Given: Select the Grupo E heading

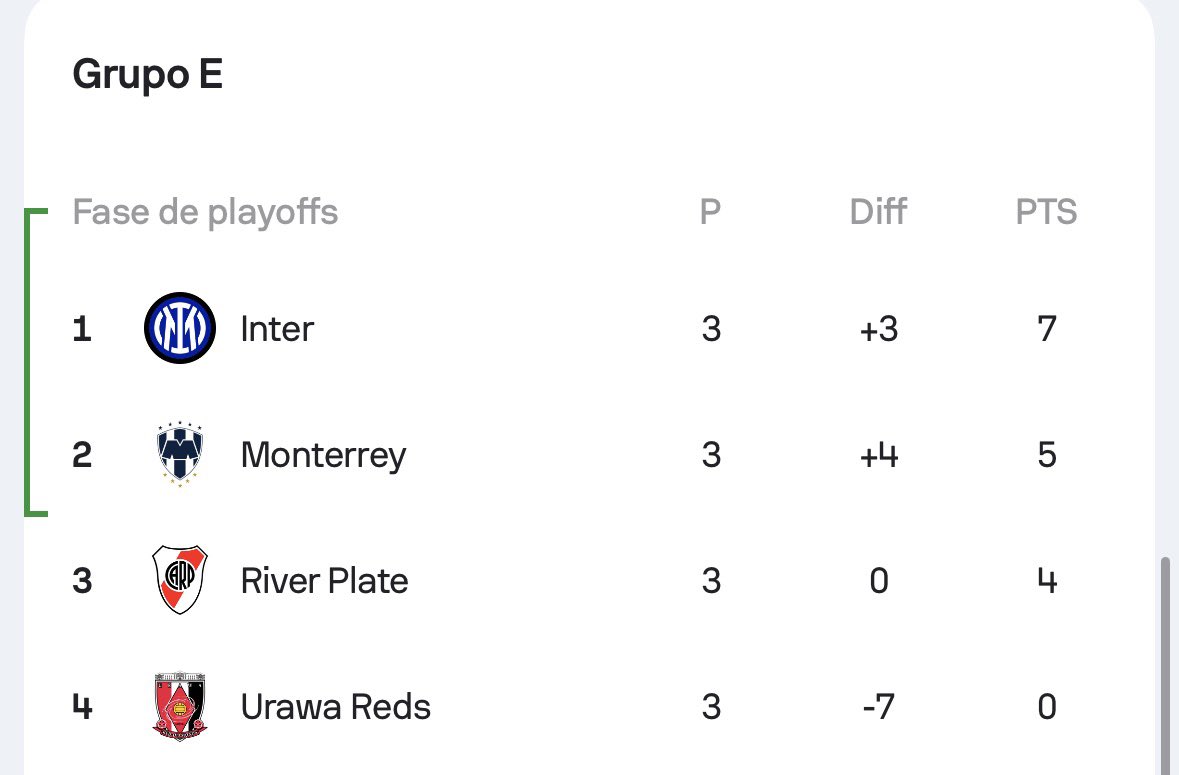Looking at the screenshot, I should (147, 74).
